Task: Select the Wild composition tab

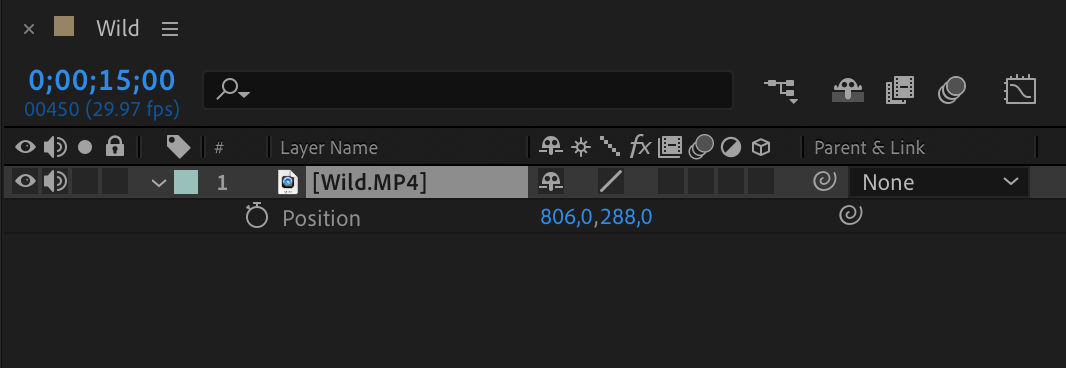Action: coord(118,28)
